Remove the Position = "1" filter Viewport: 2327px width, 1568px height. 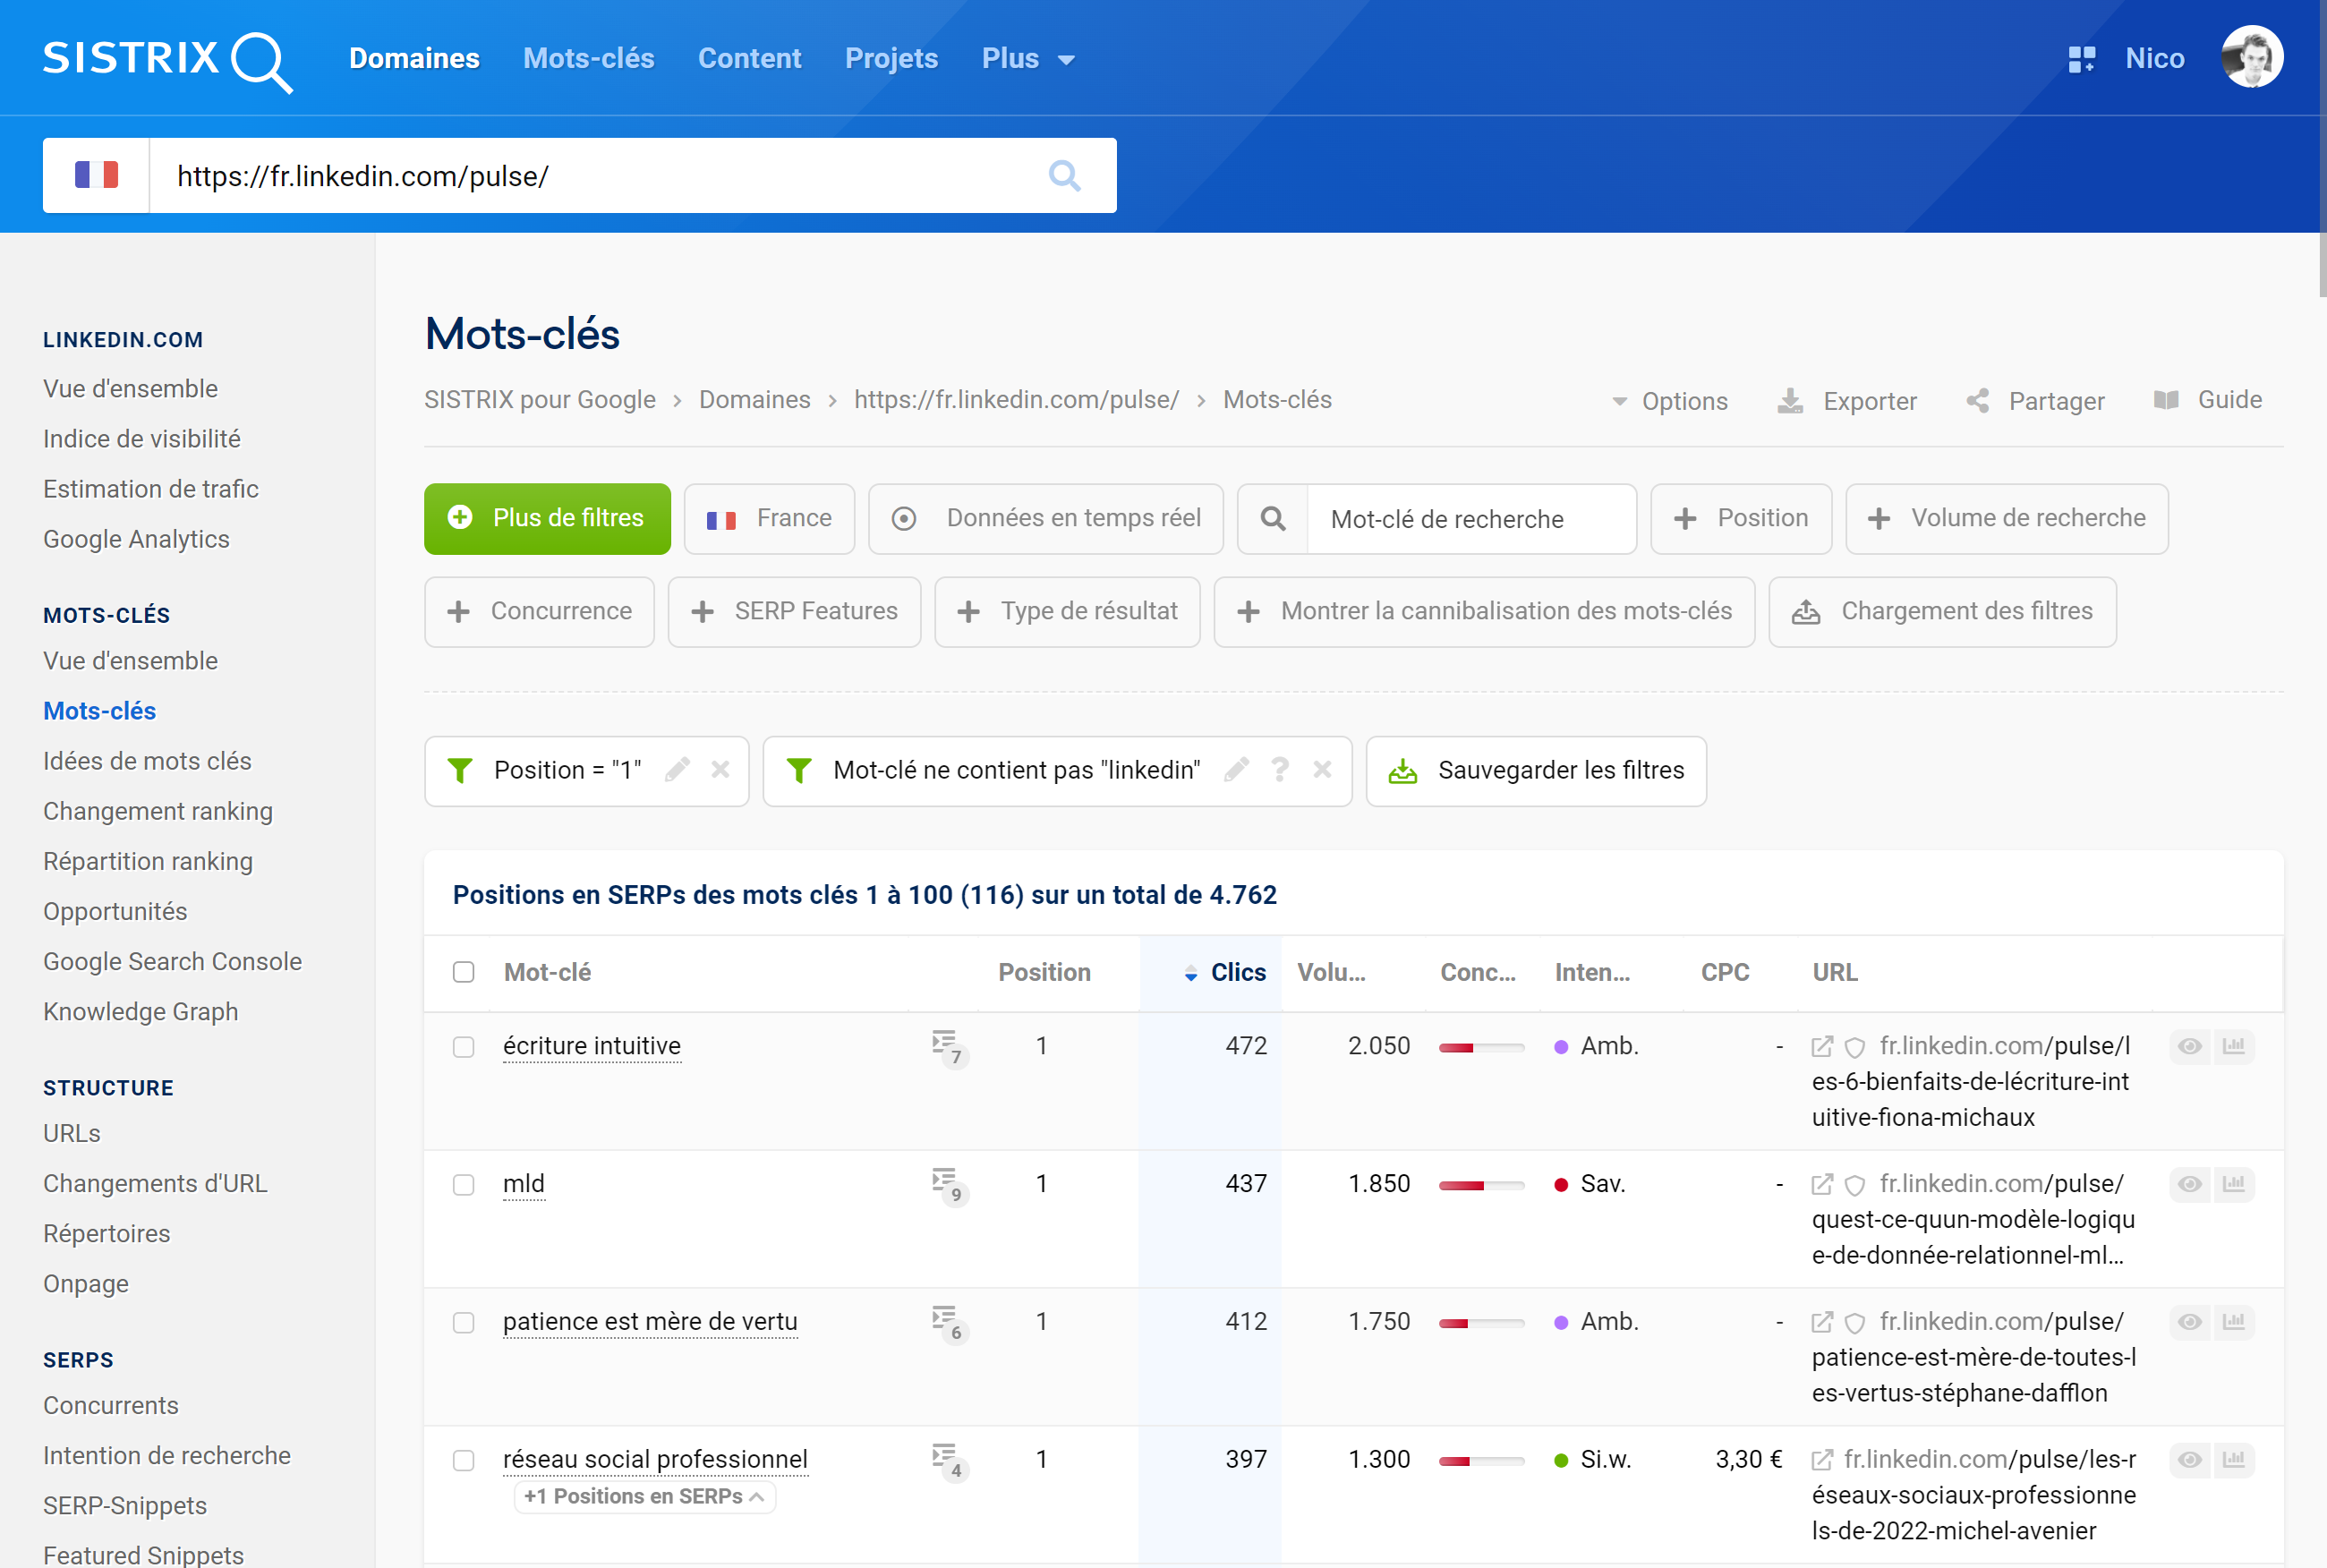pyautogui.click(x=720, y=769)
